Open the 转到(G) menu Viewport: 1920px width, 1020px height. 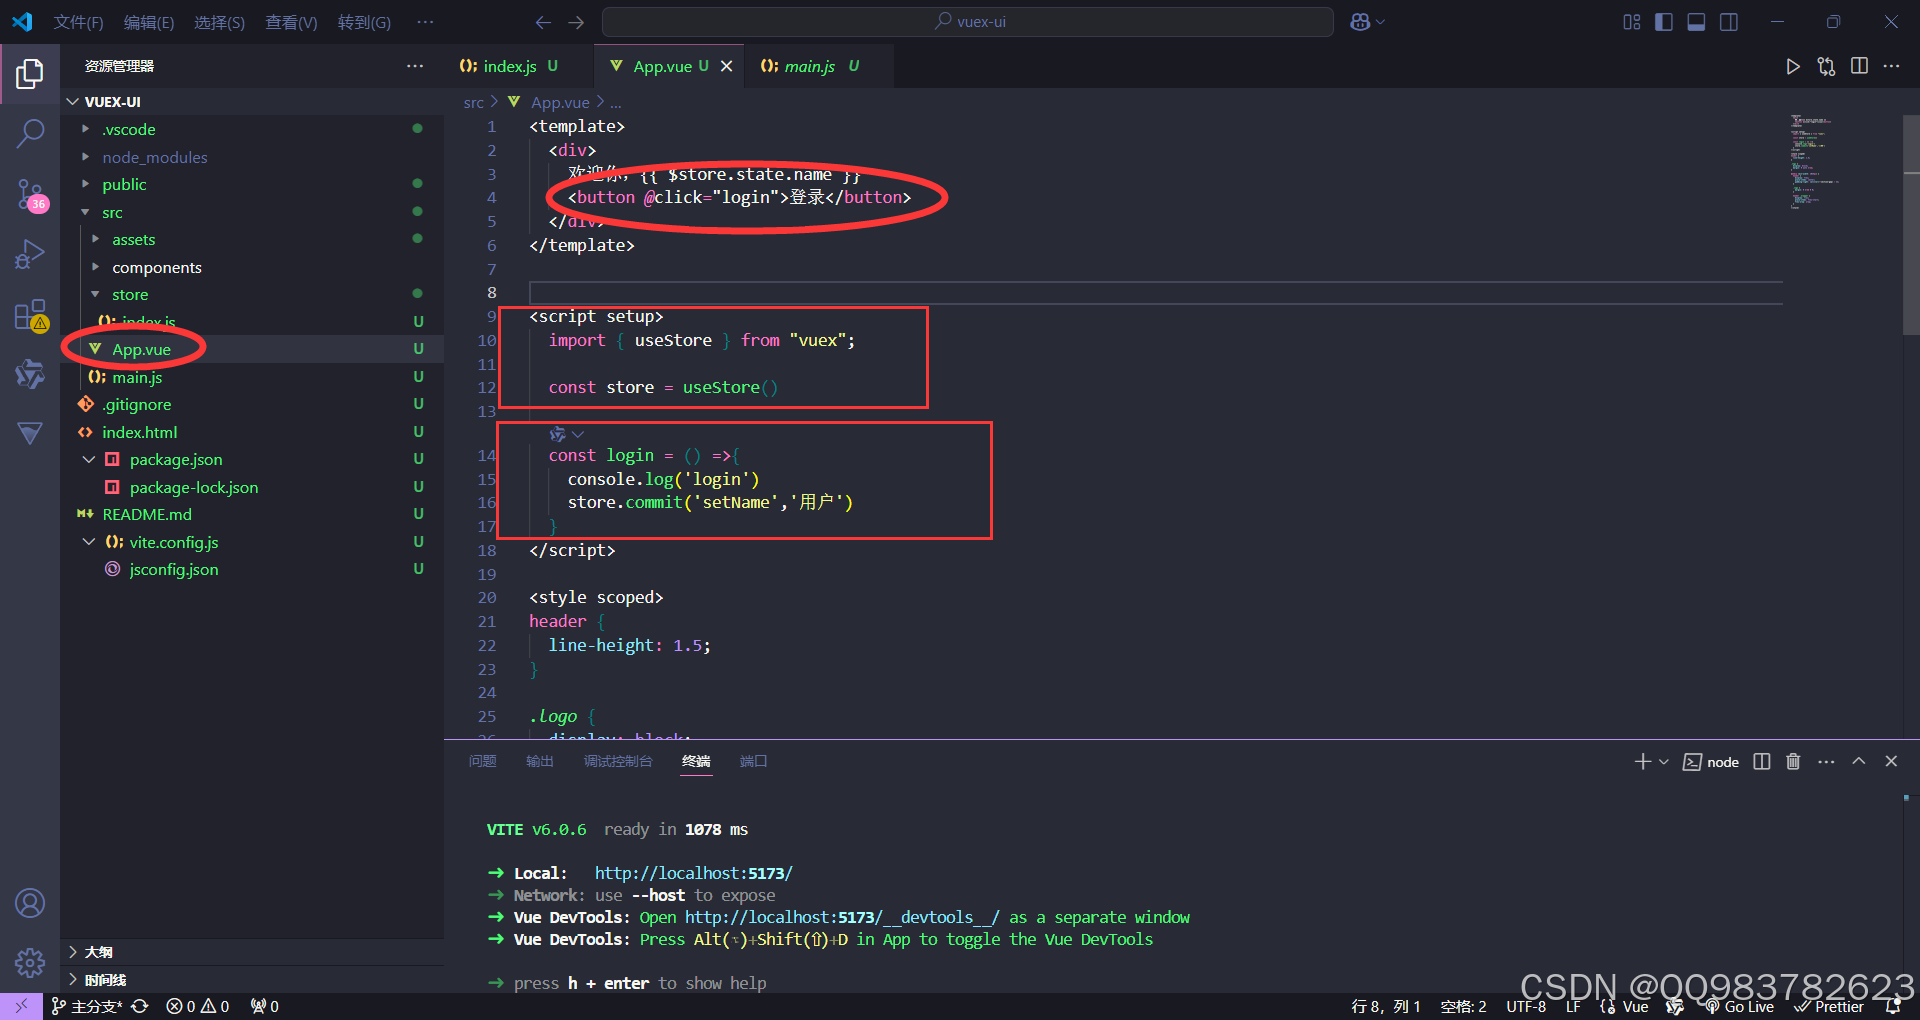click(364, 22)
